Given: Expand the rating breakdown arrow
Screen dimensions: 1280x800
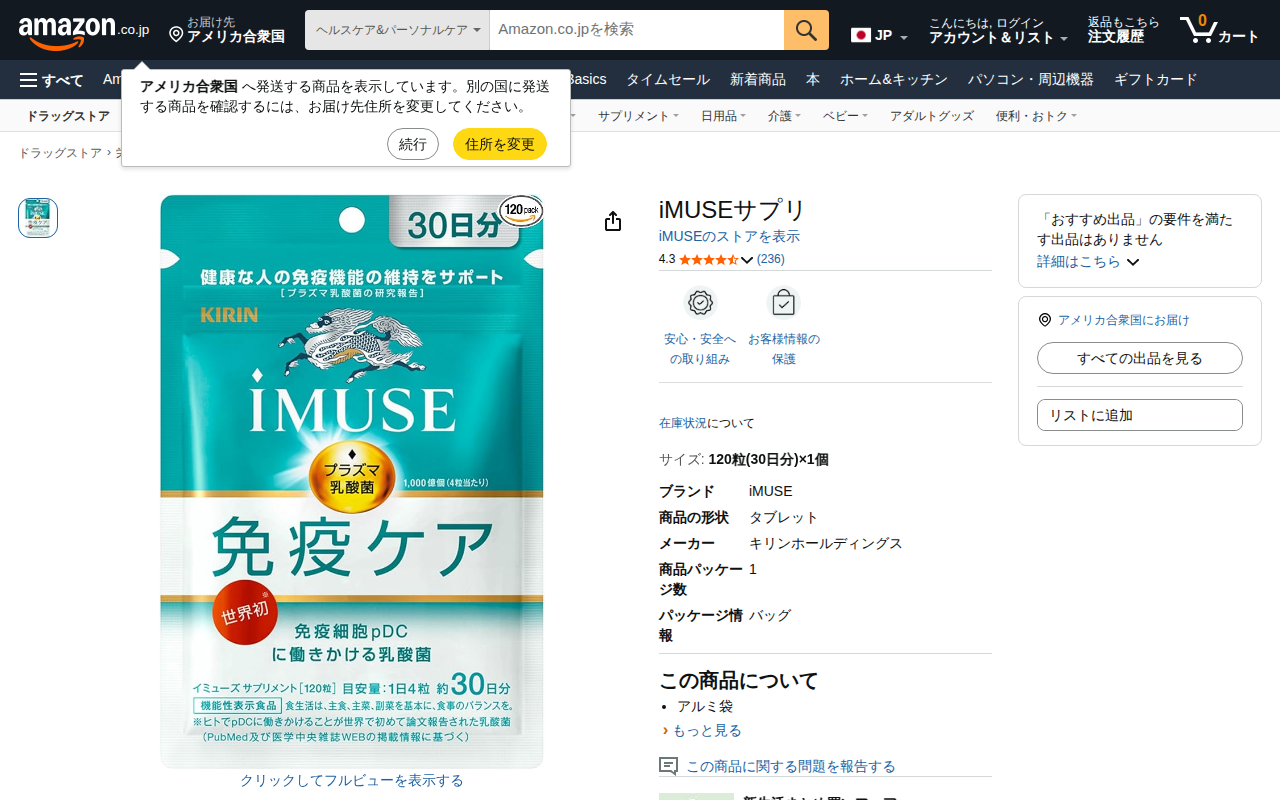Looking at the screenshot, I should [x=746, y=260].
